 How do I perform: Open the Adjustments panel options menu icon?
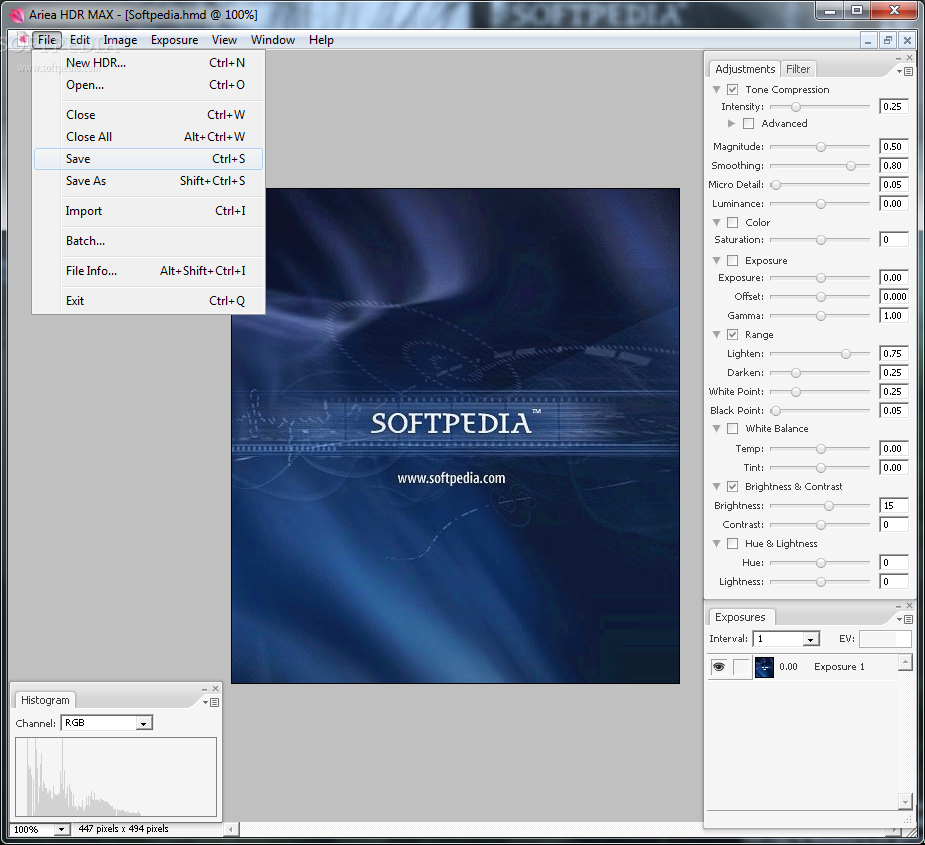[x=905, y=71]
